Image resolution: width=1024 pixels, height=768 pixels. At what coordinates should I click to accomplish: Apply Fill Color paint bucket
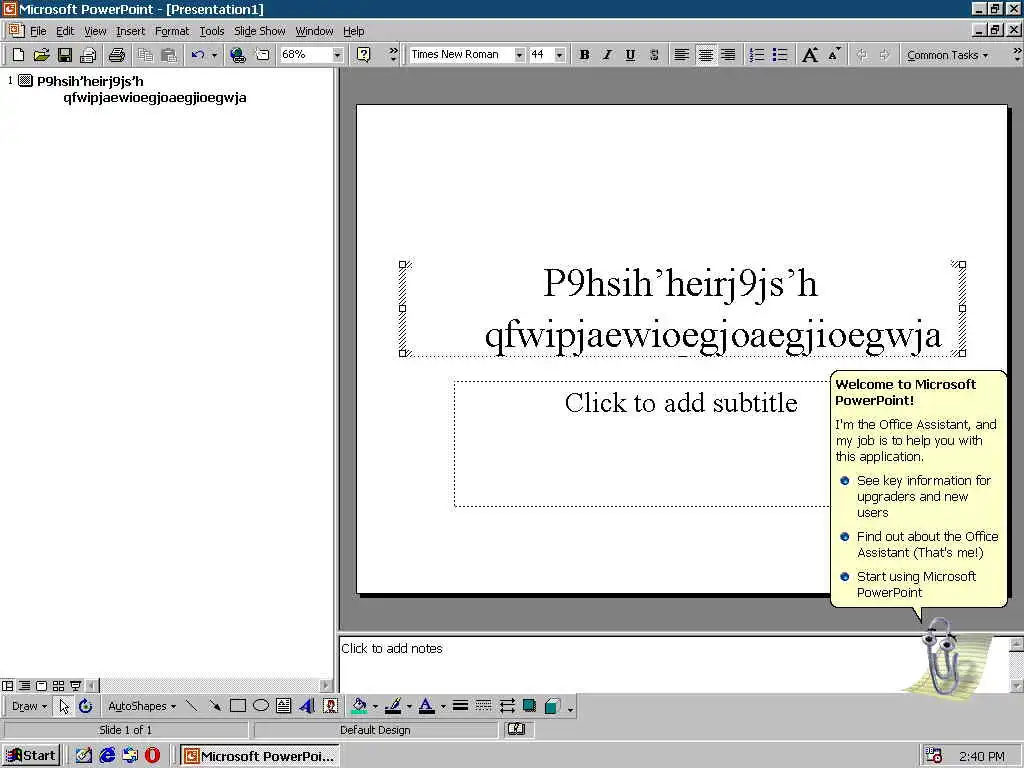[359, 706]
